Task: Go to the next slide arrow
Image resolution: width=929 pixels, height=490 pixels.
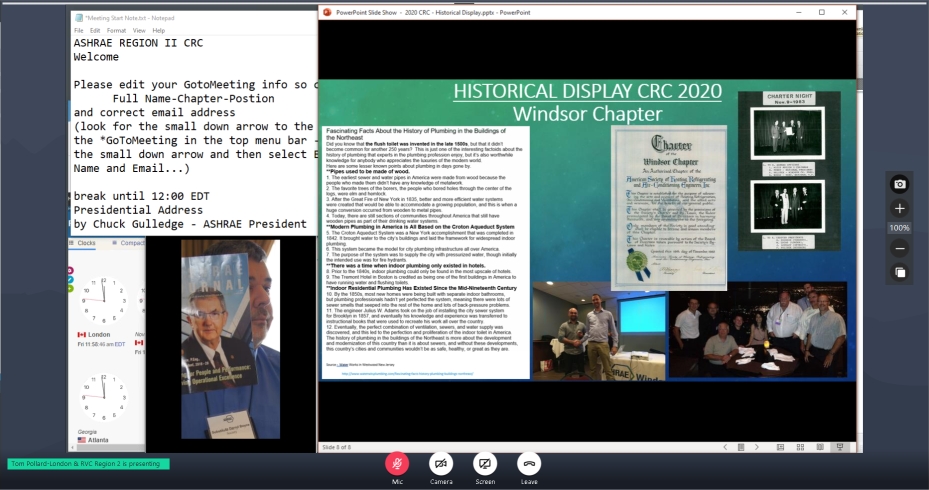Action: click(x=757, y=447)
